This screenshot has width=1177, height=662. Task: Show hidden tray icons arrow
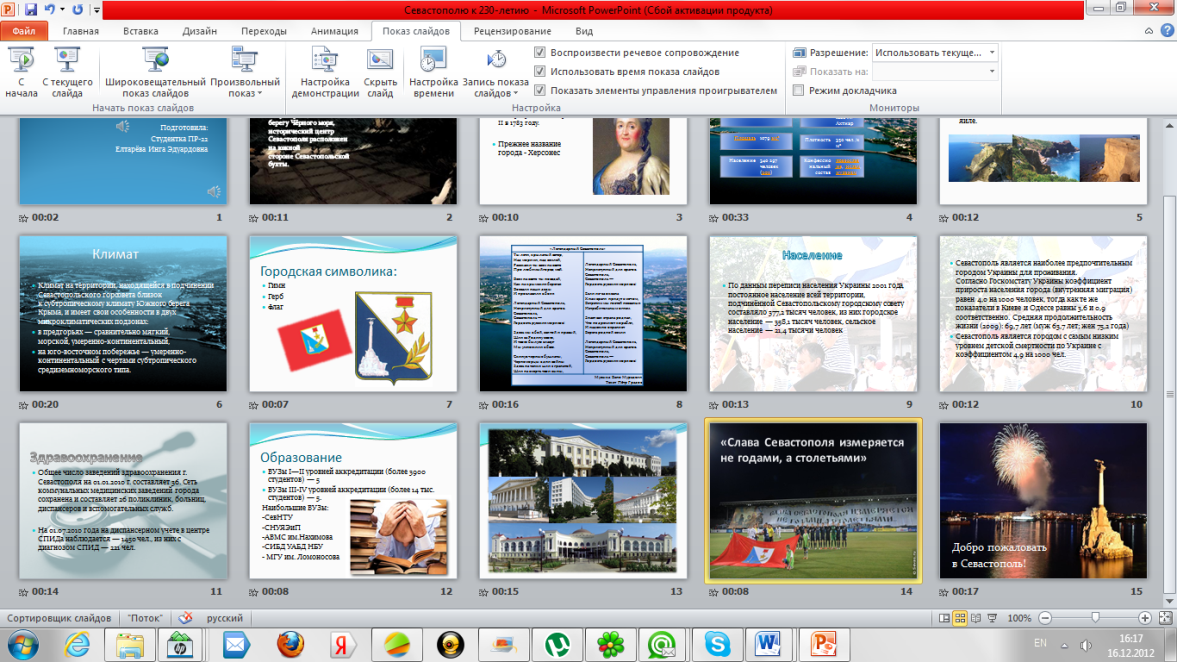[x=1064, y=645]
